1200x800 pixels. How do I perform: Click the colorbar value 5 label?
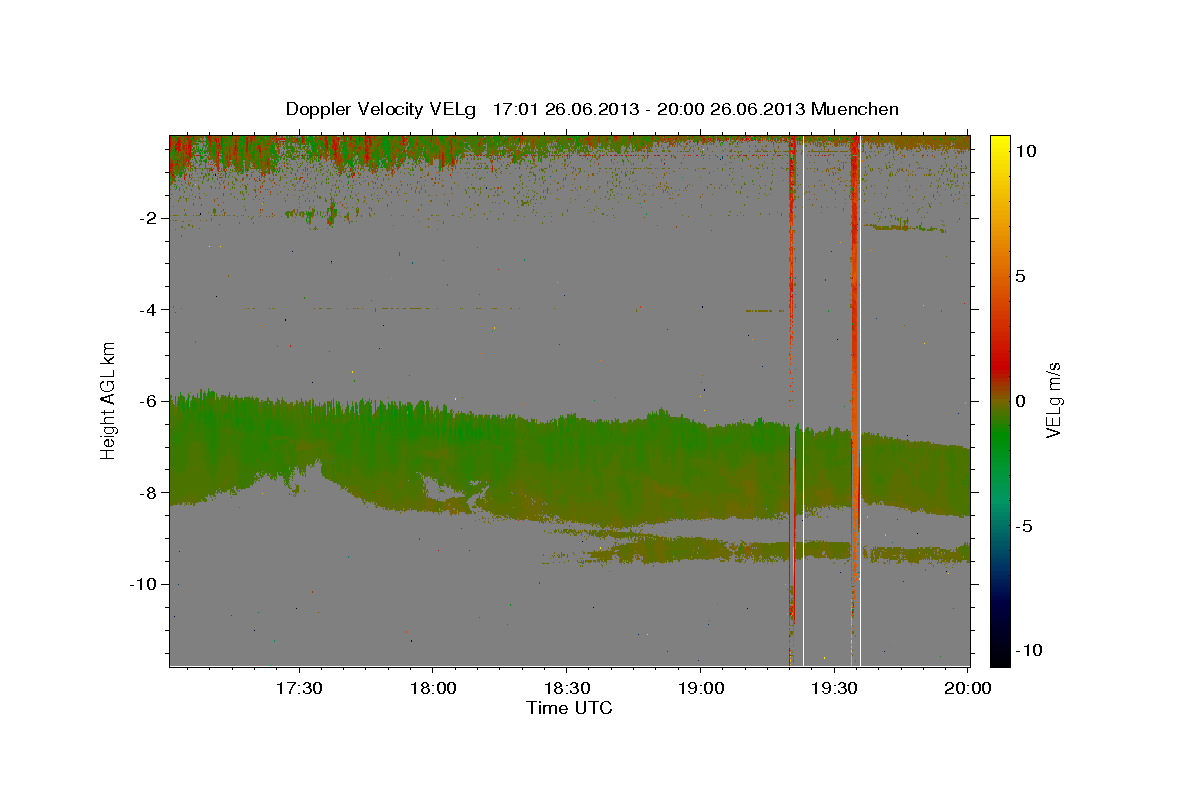[1021, 276]
